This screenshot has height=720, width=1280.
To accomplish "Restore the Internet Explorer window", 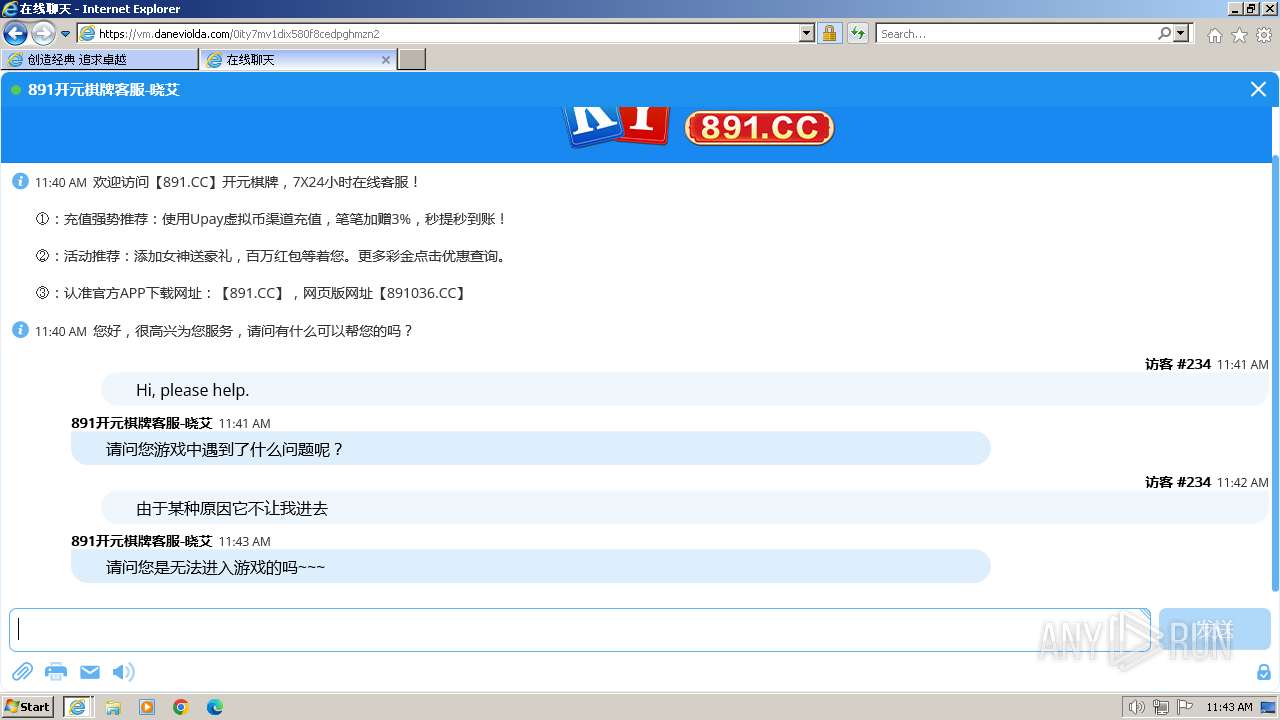I will pos(1250,8).
